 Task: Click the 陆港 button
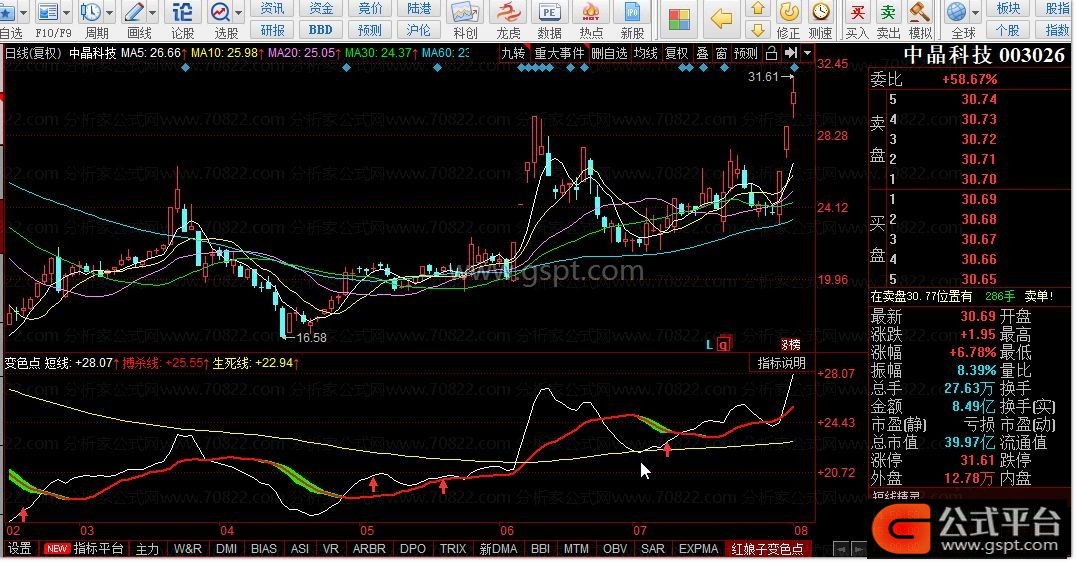[x=419, y=8]
